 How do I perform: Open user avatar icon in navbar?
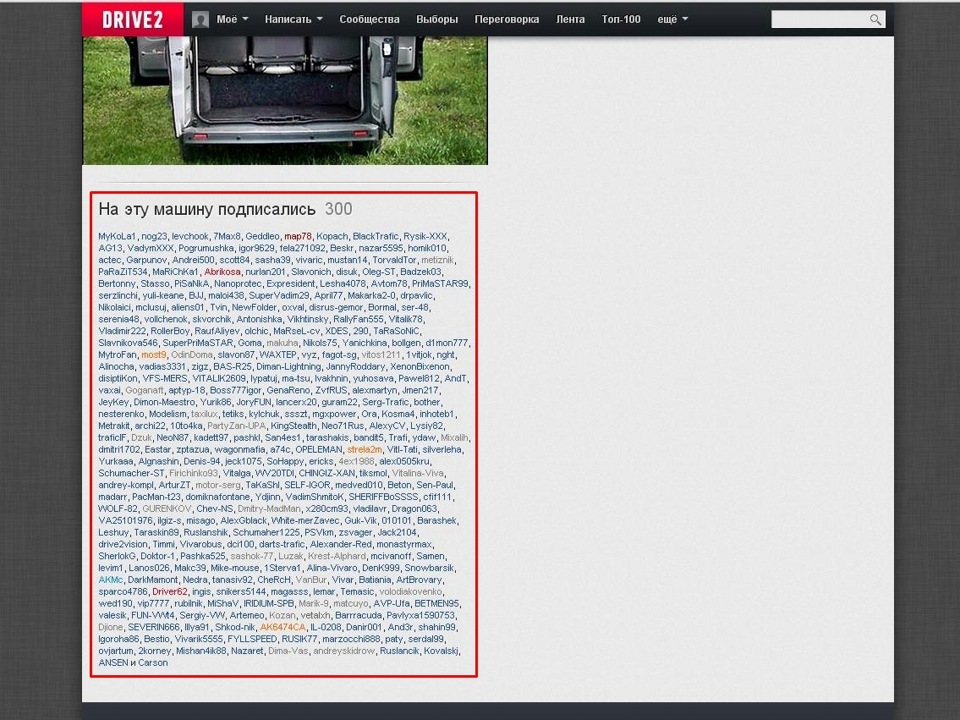[x=200, y=20]
